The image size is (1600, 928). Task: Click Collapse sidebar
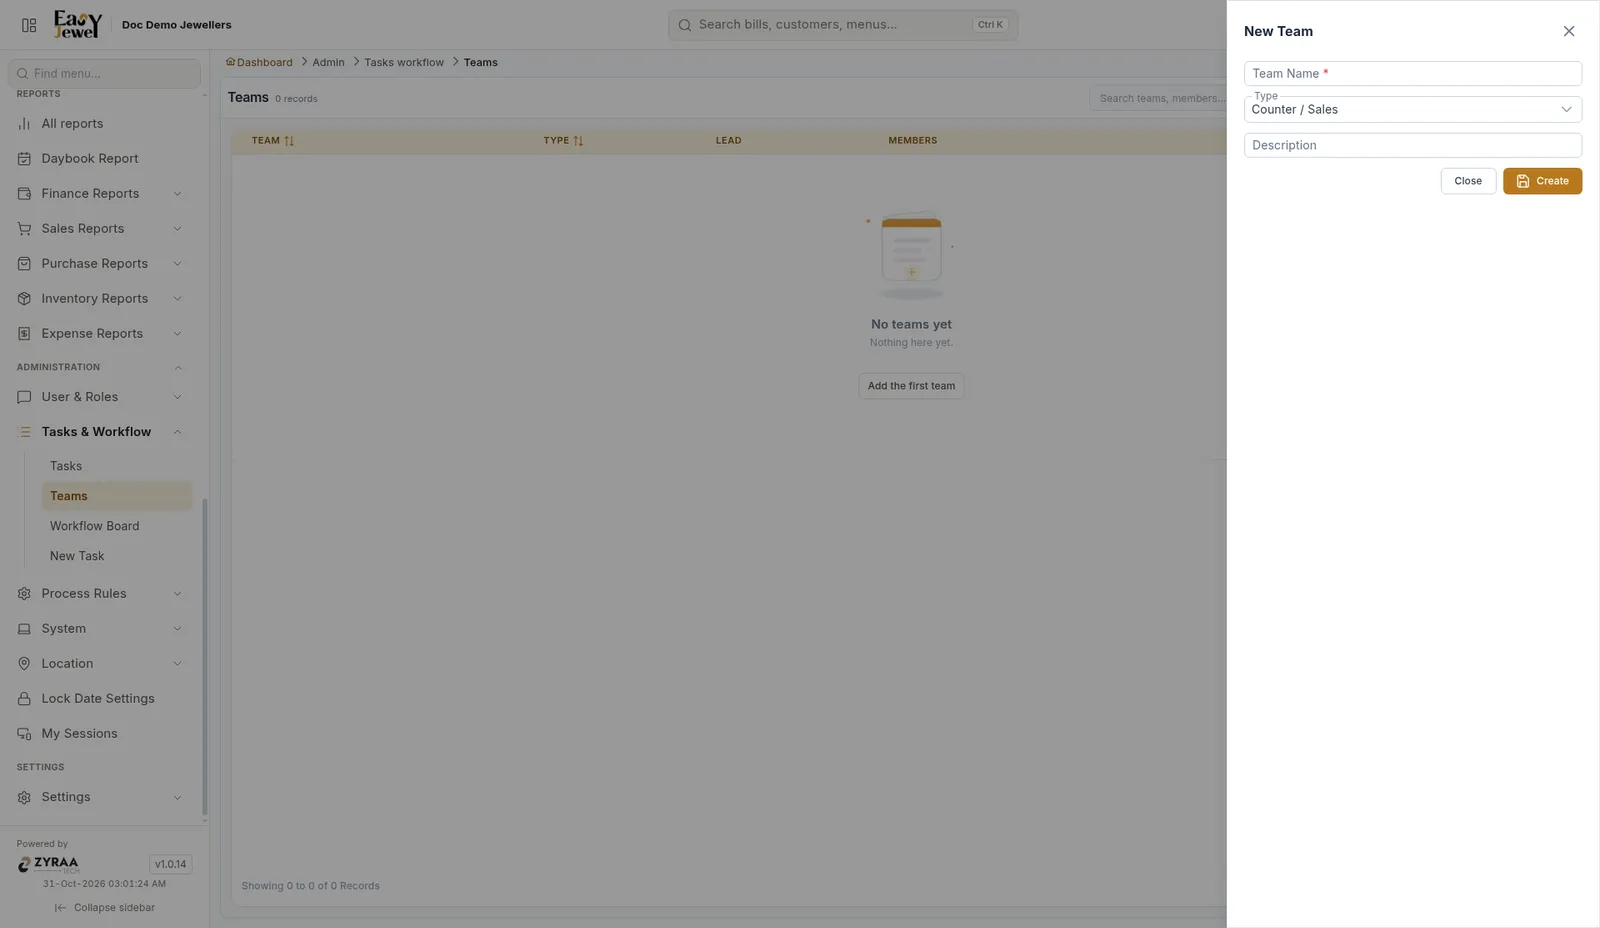(x=105, y=908)
